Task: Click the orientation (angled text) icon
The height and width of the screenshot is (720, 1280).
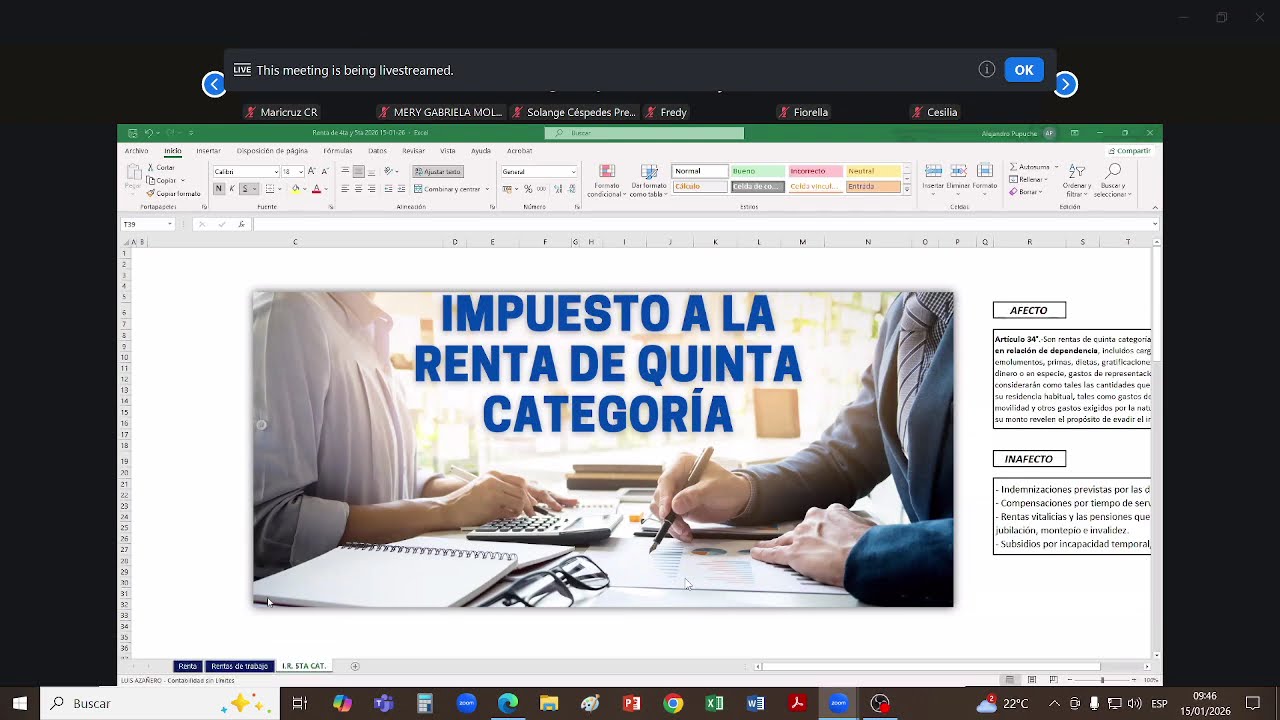Action: [388, 171]
